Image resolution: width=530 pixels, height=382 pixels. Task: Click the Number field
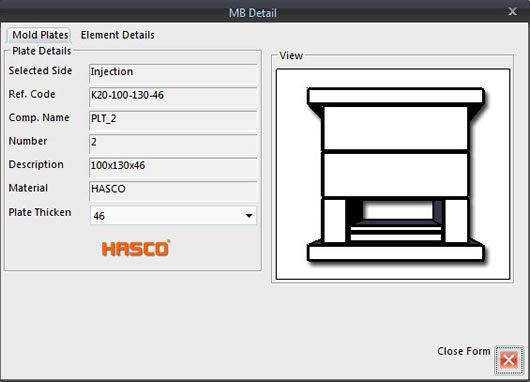pos(173,144)
